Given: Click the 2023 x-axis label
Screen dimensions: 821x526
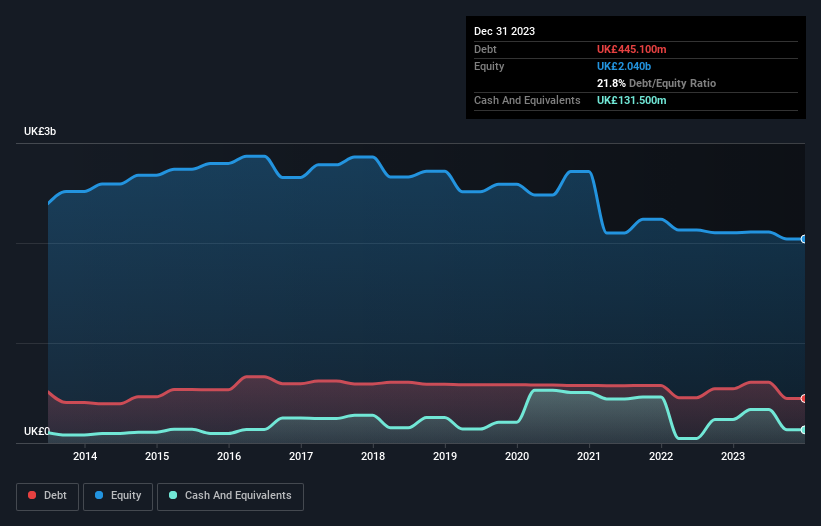Looking at the screenshot, I should coord(733,456).
